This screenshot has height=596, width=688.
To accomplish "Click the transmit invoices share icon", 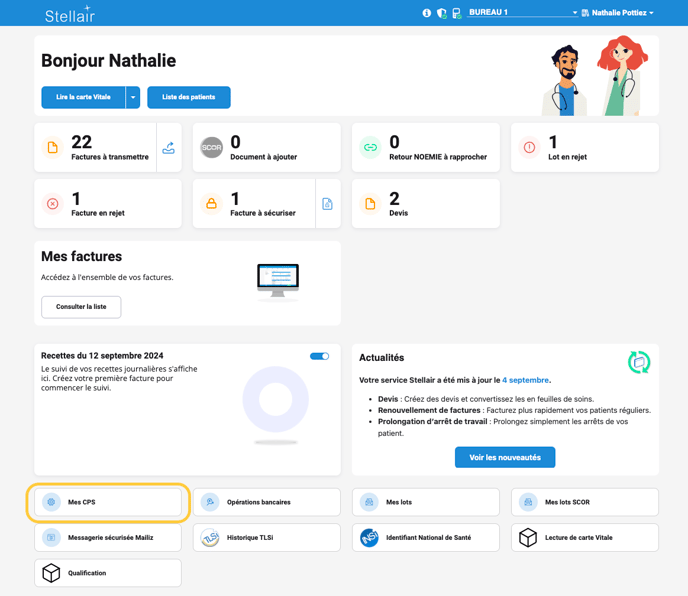I will [168, 148].
